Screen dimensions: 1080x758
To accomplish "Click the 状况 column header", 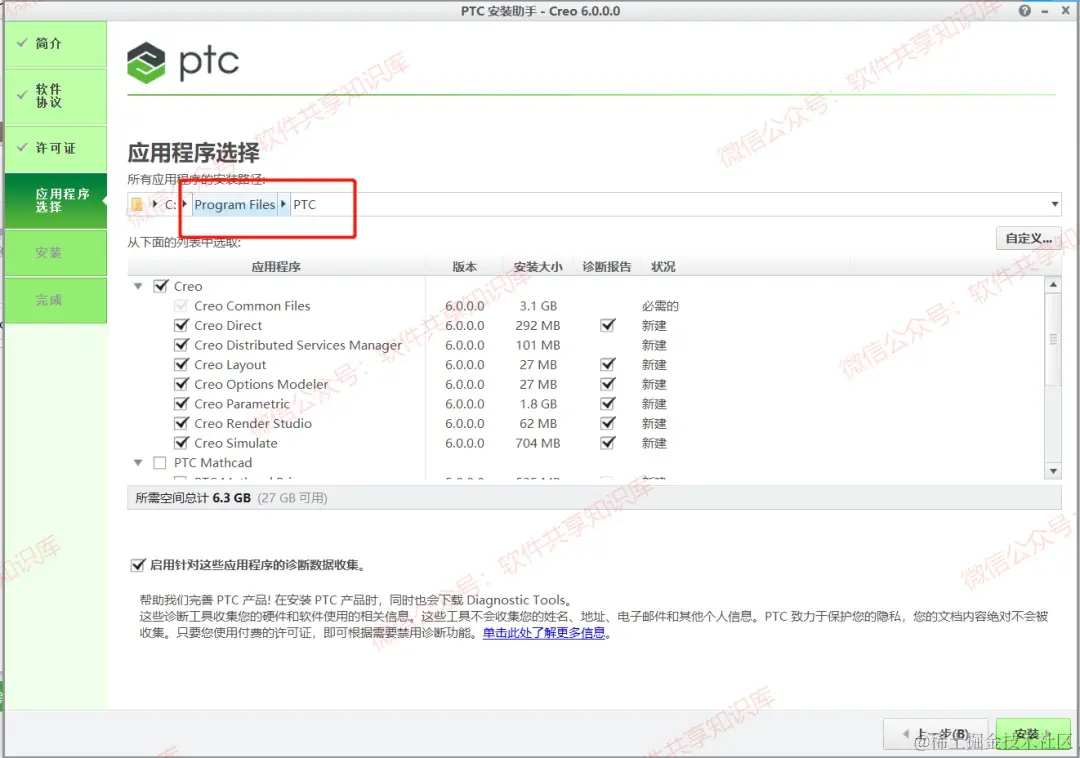I will click(663, 266).
